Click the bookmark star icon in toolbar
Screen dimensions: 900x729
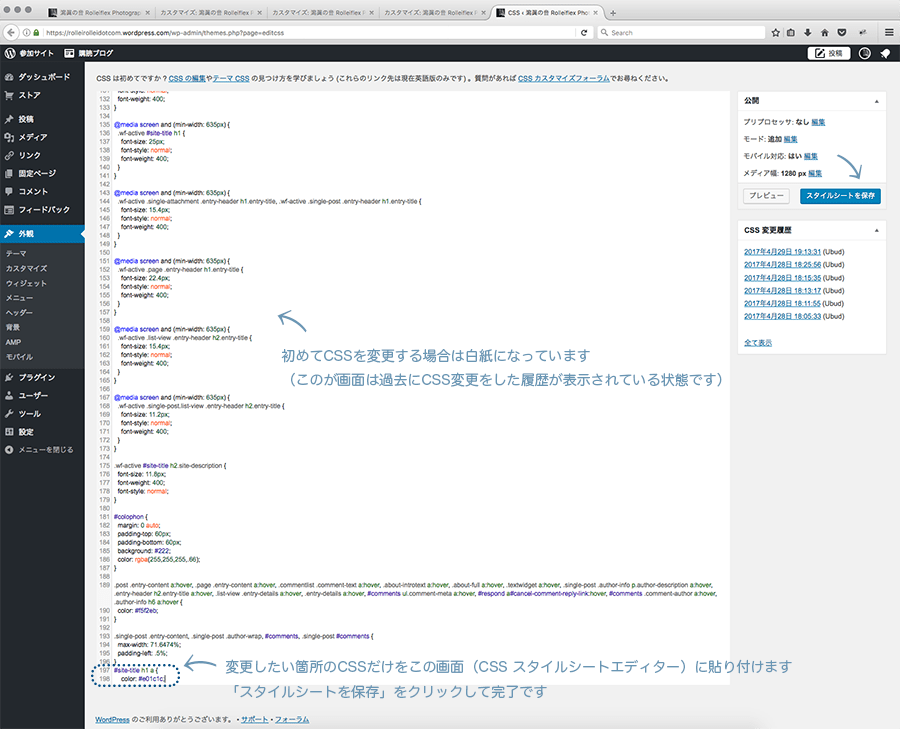pos(776,32)
